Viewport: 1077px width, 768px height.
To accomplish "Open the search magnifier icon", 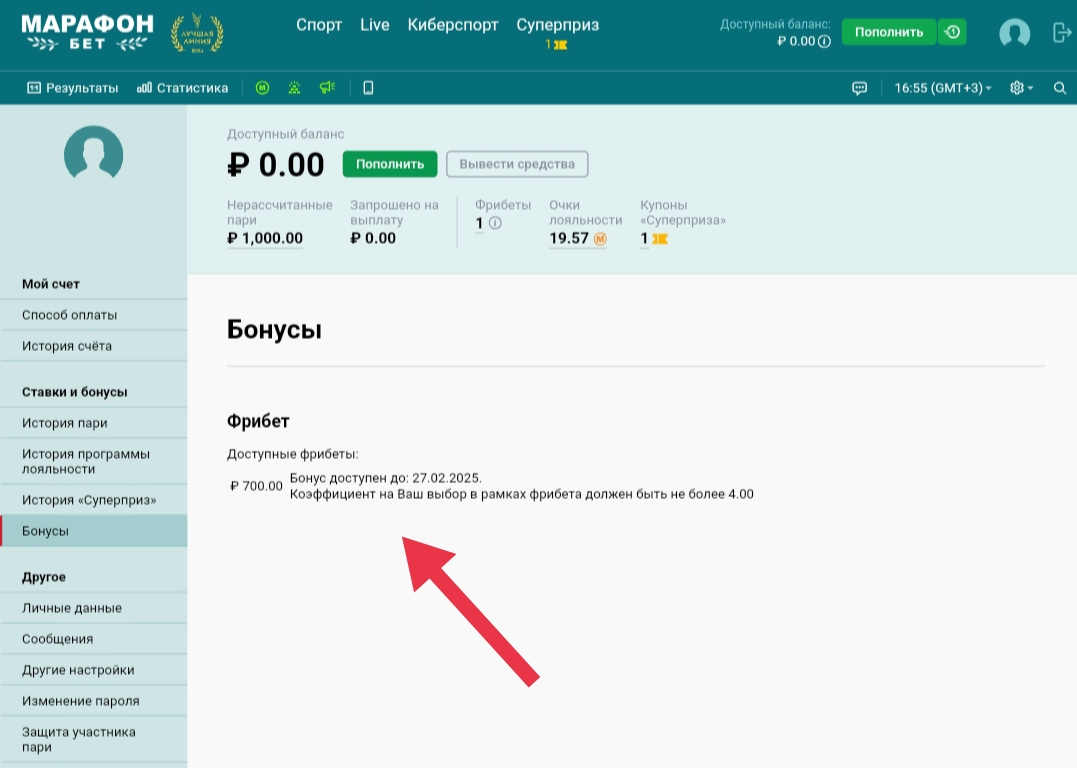I will coord(1060,88).
